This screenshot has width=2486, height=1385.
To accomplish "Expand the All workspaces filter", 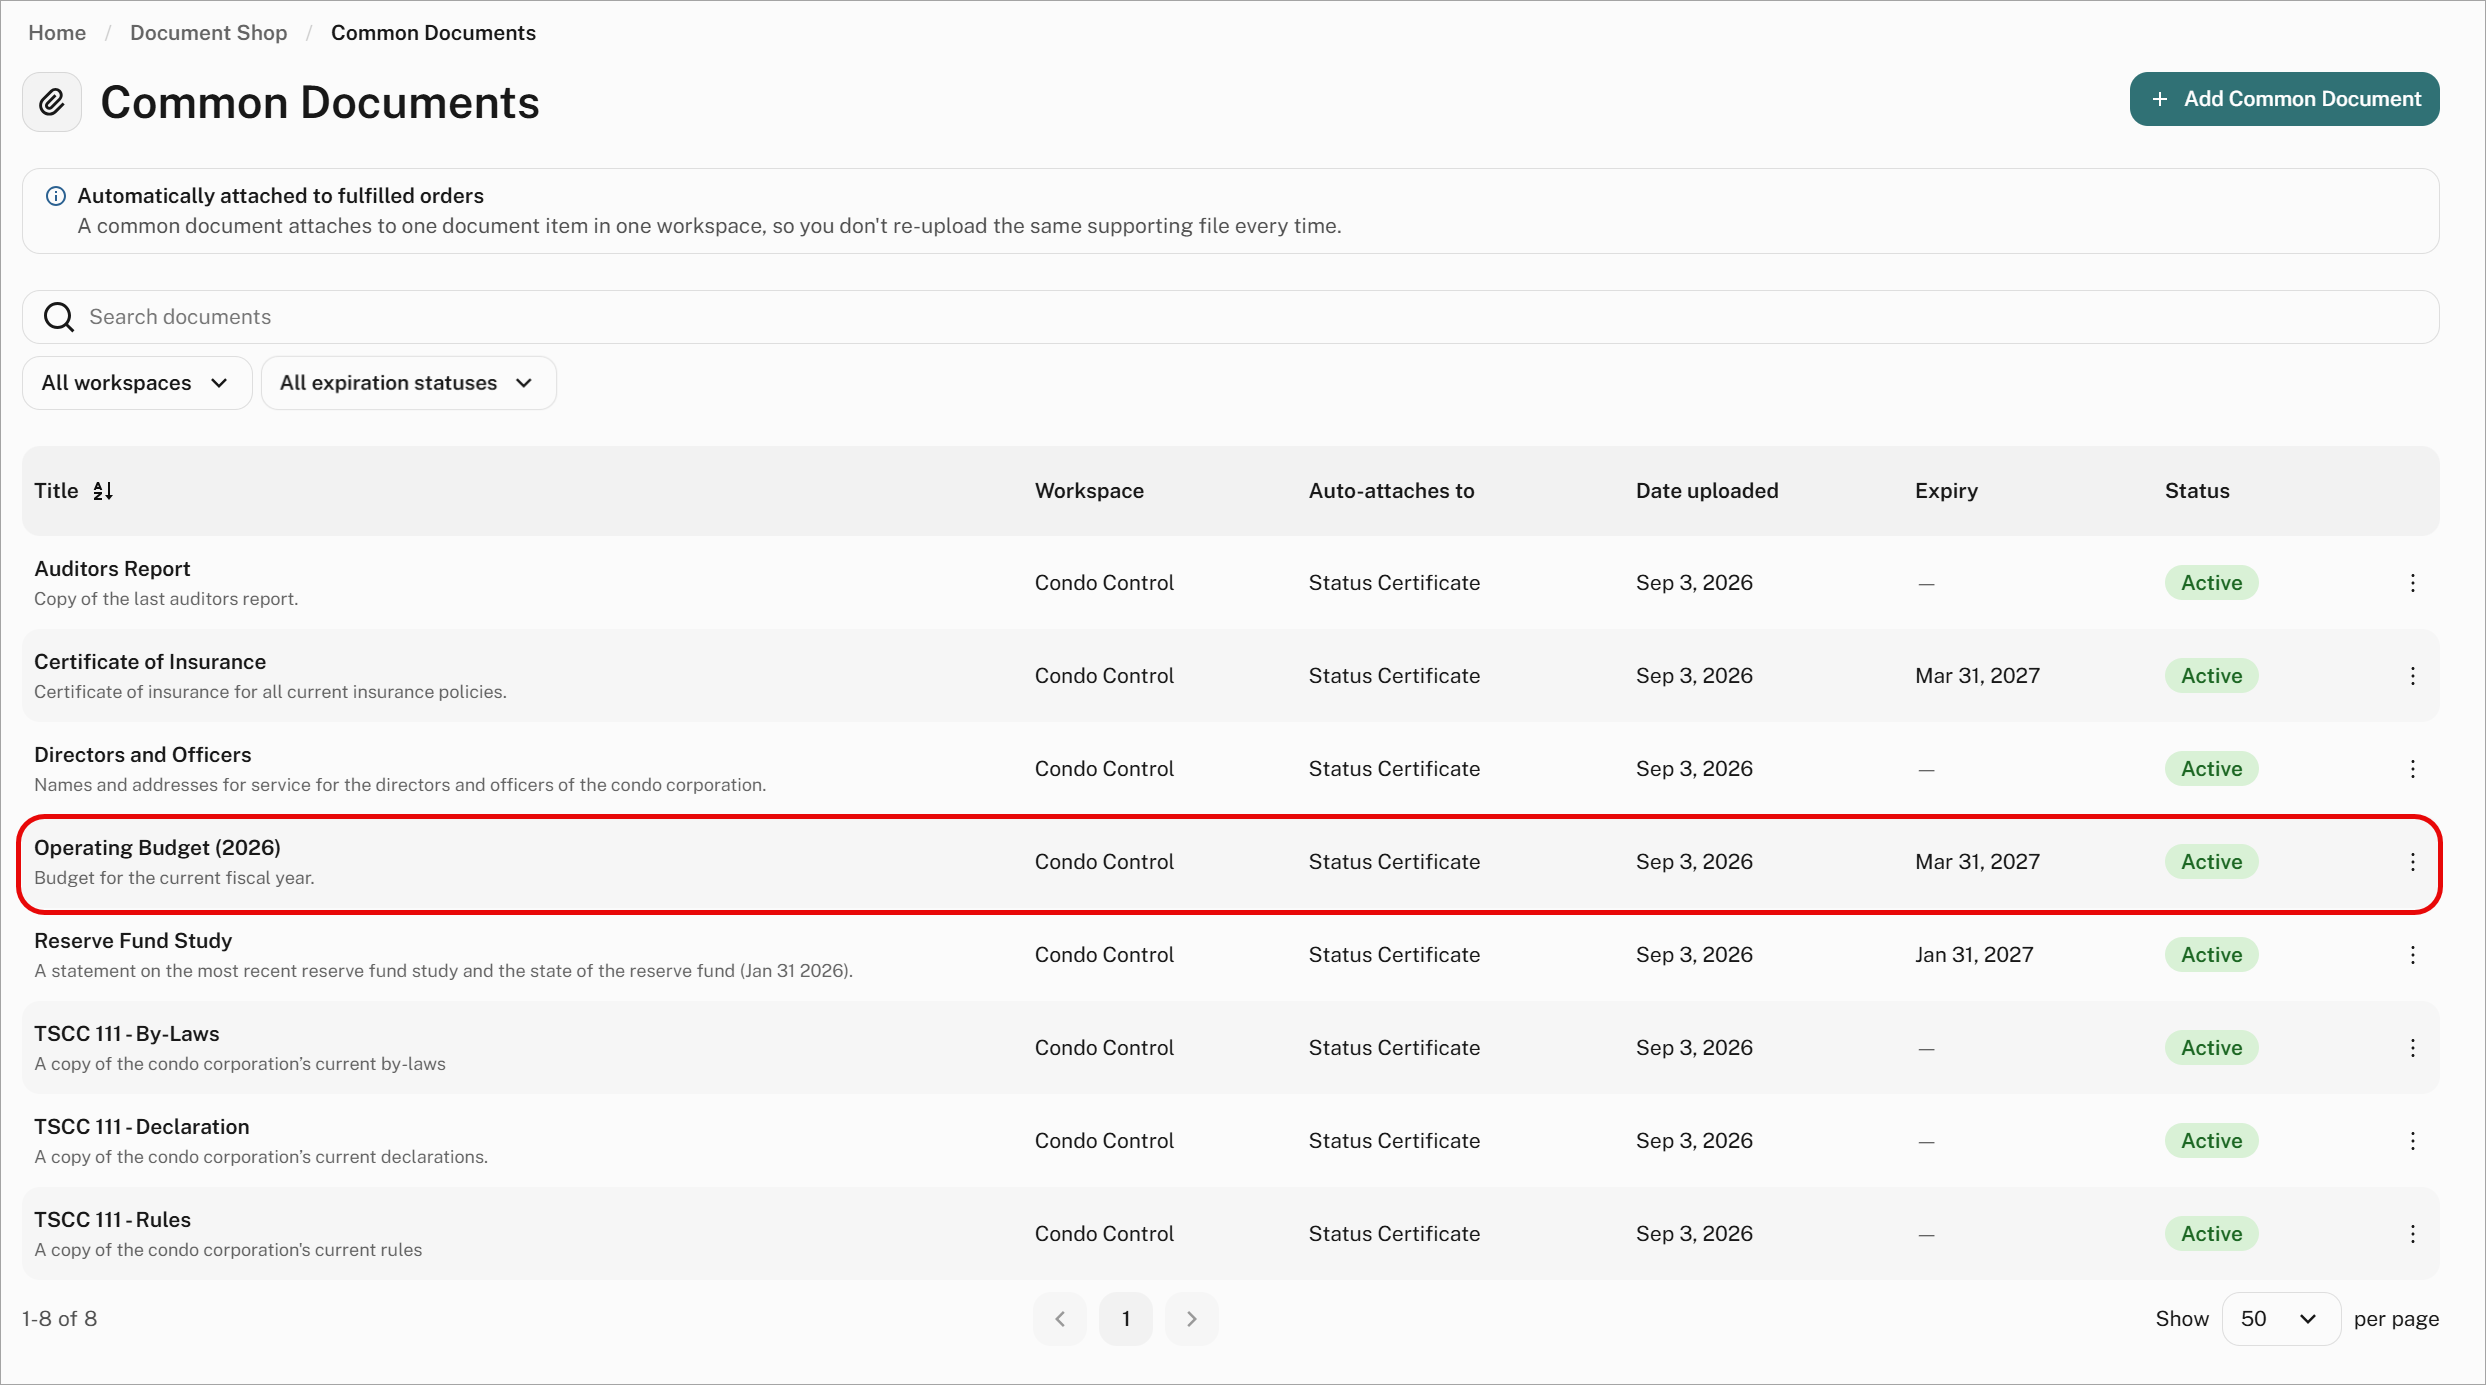I will pyautogui.click(x=137, y=383).
